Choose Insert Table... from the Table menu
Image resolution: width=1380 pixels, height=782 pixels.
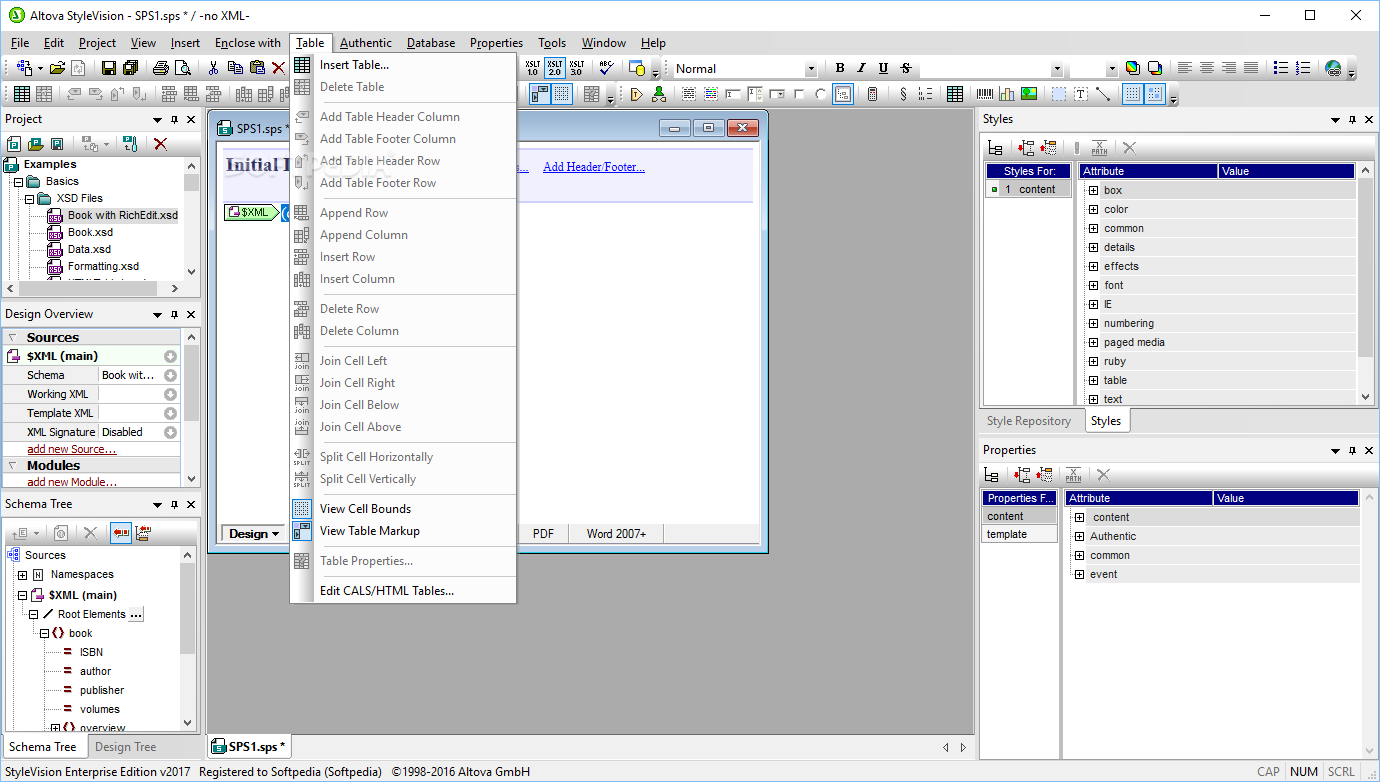click(x=403, y=65)
